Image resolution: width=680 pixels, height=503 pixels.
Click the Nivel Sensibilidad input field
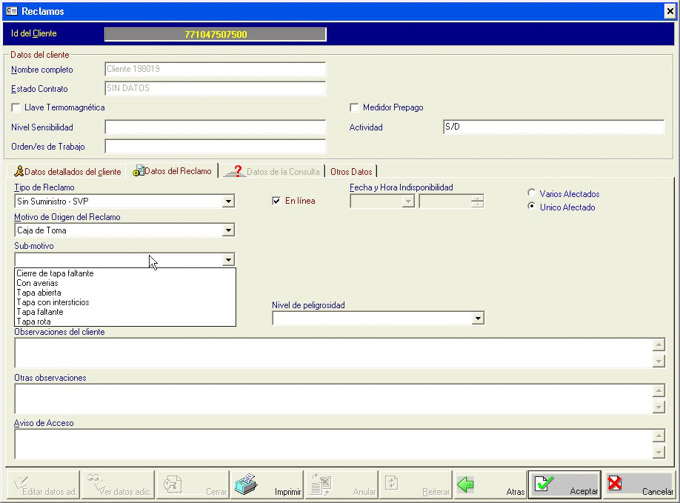pos(215,128)
